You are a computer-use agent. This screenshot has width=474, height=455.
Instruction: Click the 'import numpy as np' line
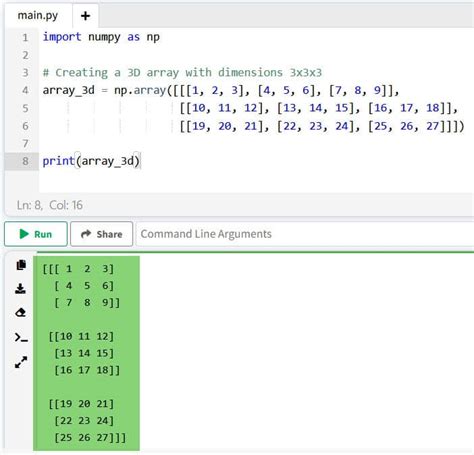(101, 37)
